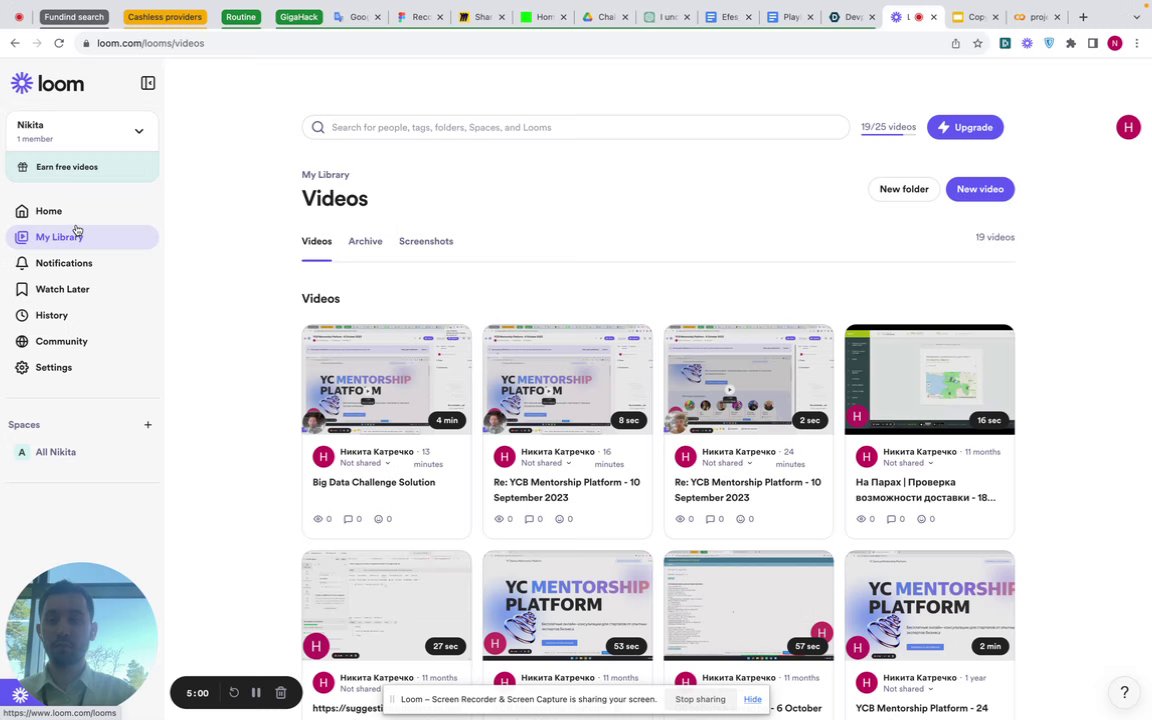The height and width of the screenshot is (720, 1152).
Task: Open Settings in the sidebar
Action: click(x=82, y=367)
